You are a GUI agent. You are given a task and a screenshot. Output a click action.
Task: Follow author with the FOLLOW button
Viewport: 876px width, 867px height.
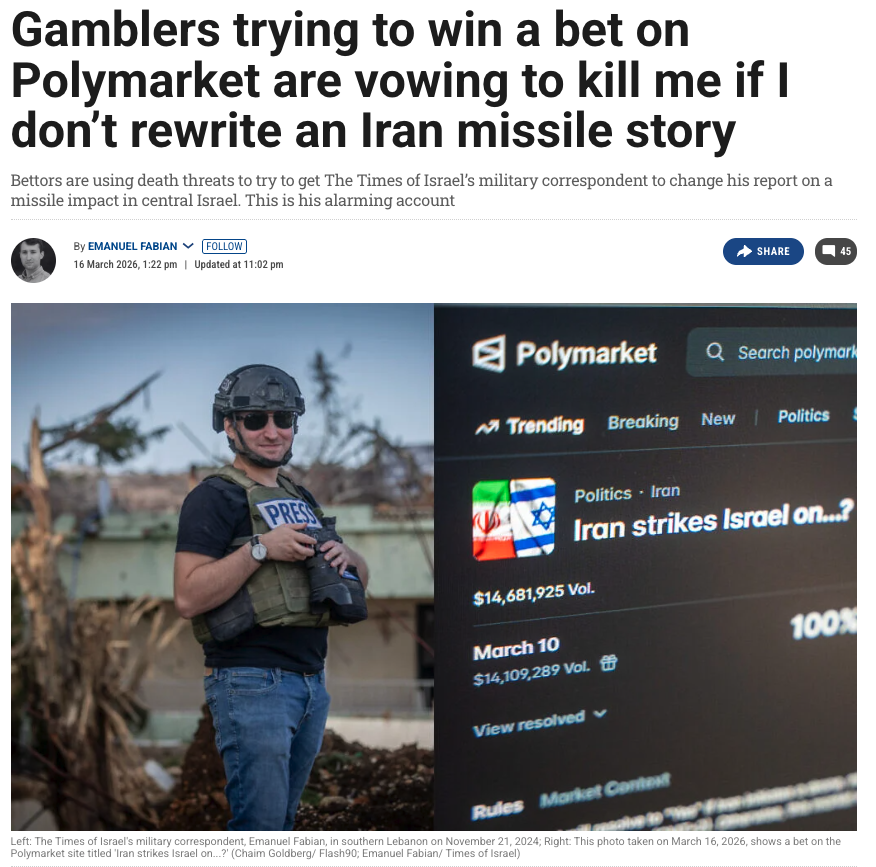[x=224, y=246]
